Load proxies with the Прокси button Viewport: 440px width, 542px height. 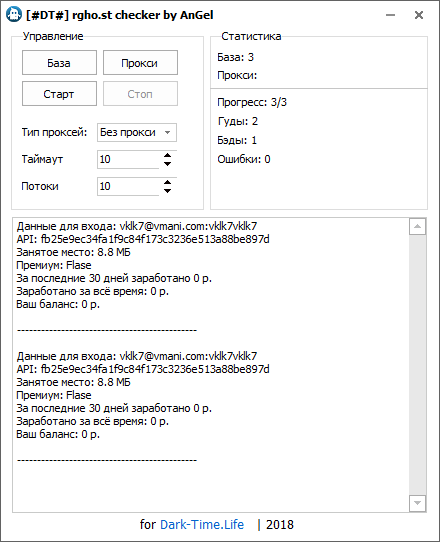tap(140, 63)
